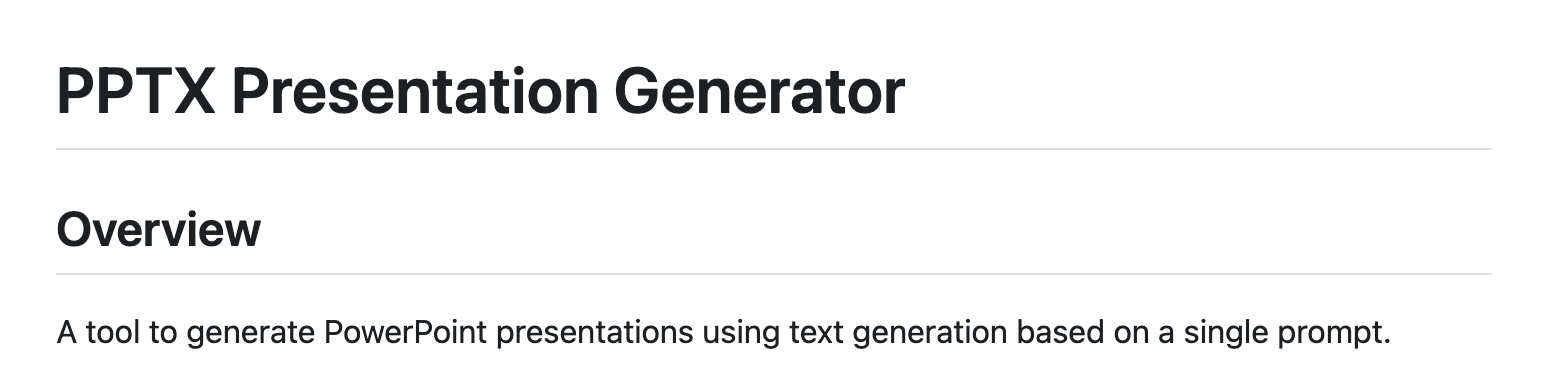Viewport: 1552px width, 378px height.
Task: Click the leading A of the description sentence
Action: pyautogui.click(x=67, y=332)
